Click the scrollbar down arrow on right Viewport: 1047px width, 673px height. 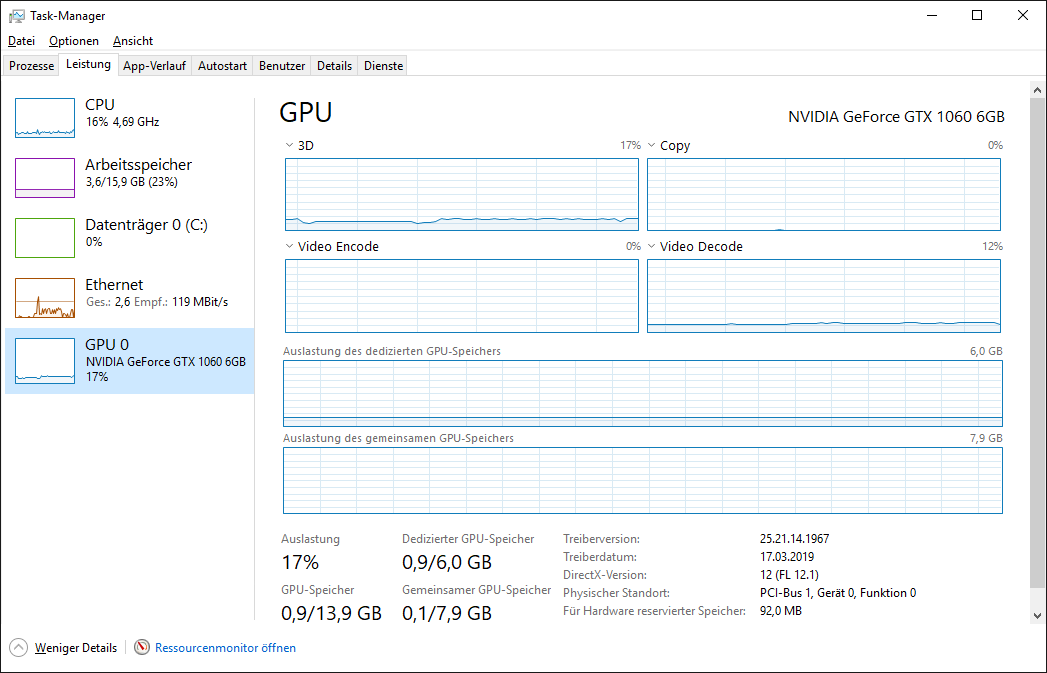(x=1037, y=617)
